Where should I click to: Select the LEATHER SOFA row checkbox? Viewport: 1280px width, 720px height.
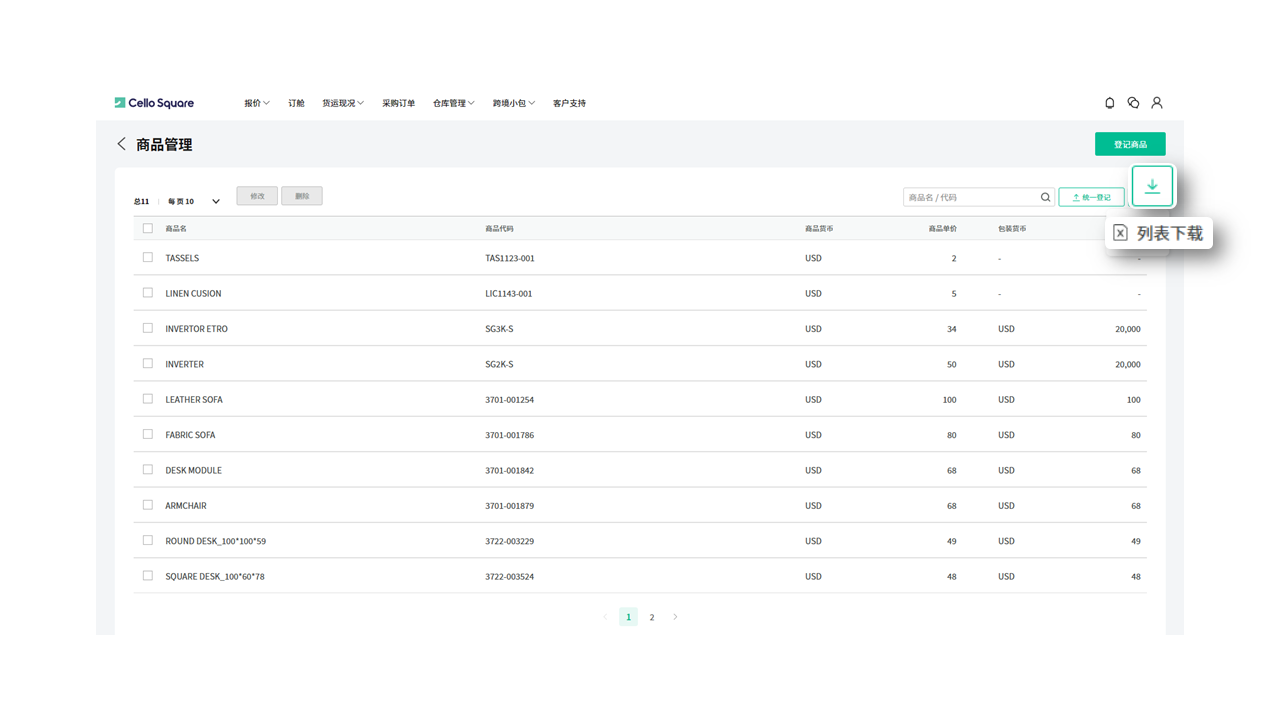click(148, 399)
